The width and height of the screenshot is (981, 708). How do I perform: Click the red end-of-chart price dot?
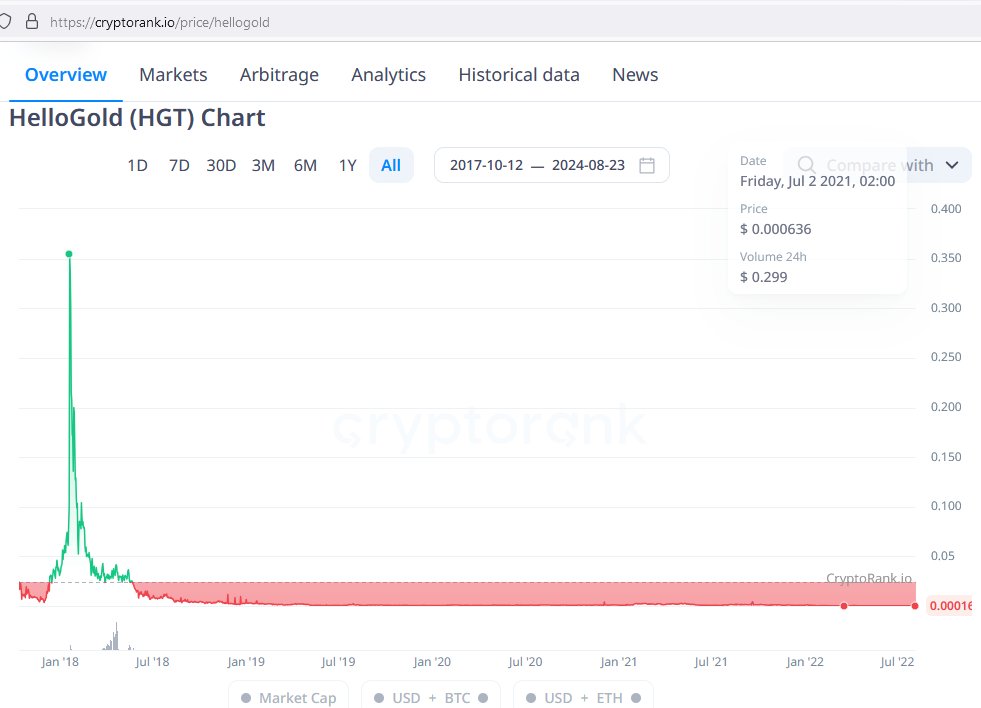pyautogui.click(x=915, y=606)
